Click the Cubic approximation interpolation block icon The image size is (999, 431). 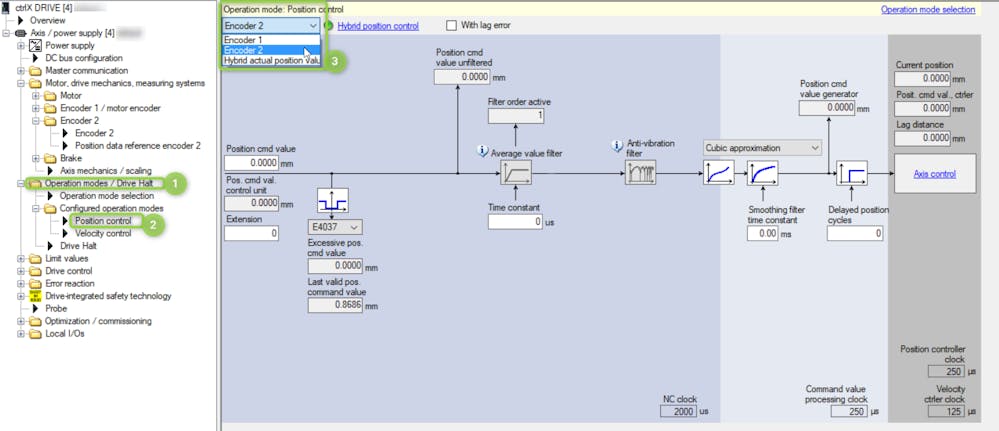[718, 173]
